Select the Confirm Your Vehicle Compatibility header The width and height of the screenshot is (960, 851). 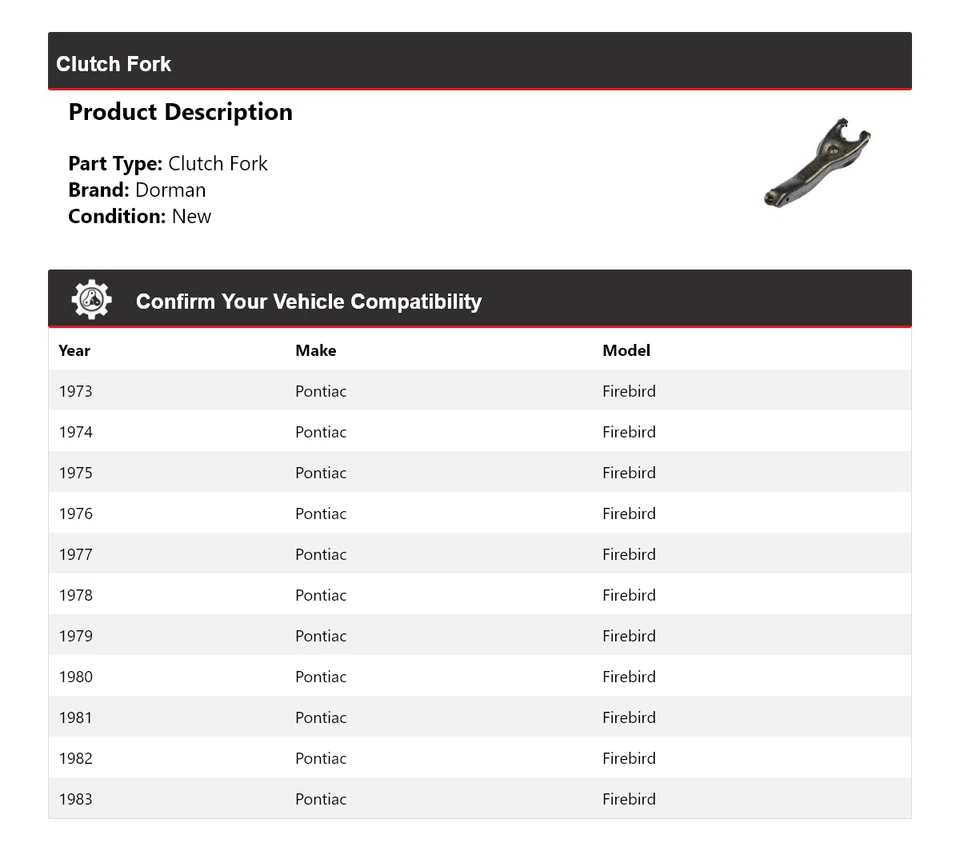pyautogui.click(x=308, y=301)
